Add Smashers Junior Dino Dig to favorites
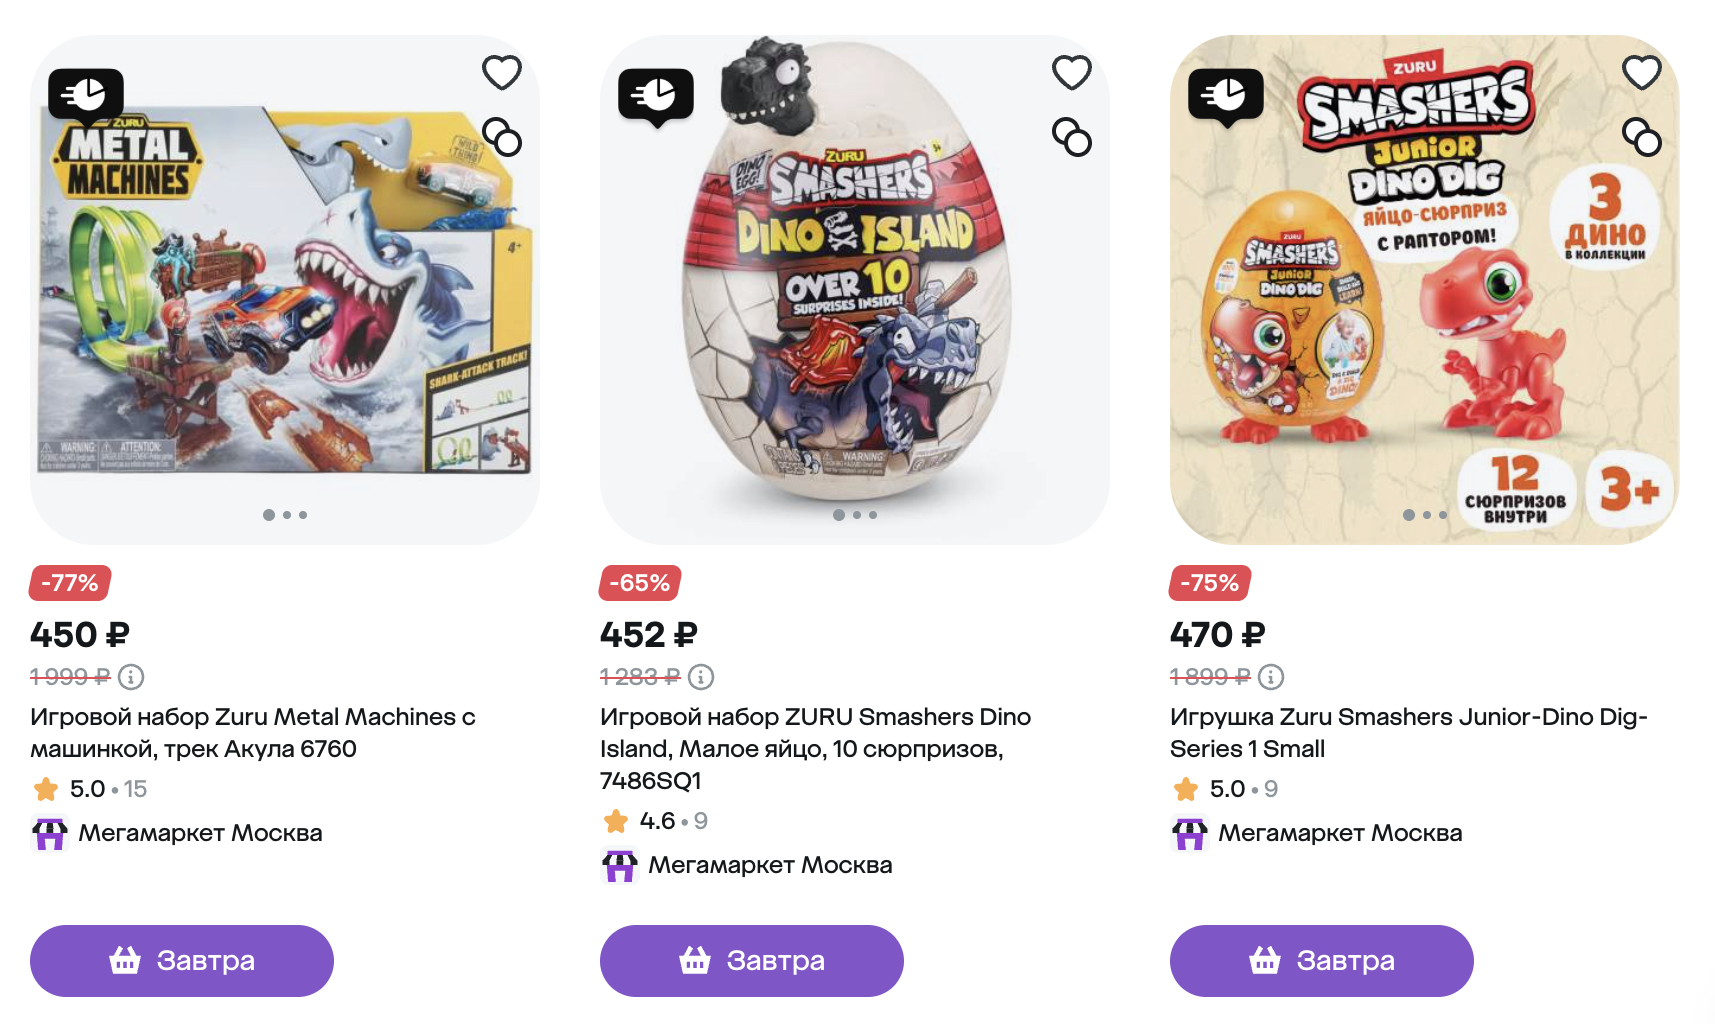 click(x=1642, y=73)
